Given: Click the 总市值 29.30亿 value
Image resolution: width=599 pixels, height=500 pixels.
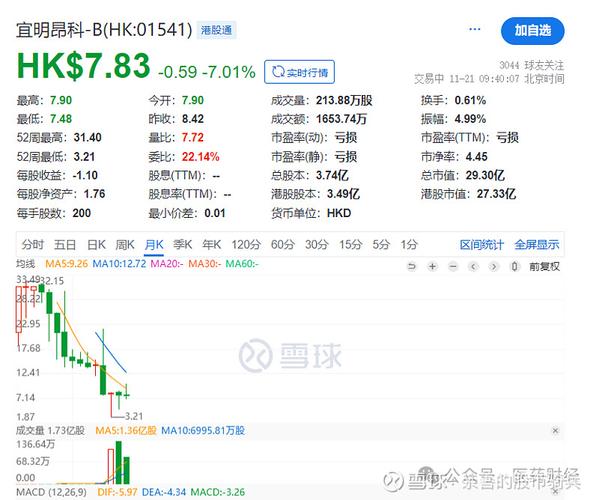Looking at the screenshot, I should point(485,175).
